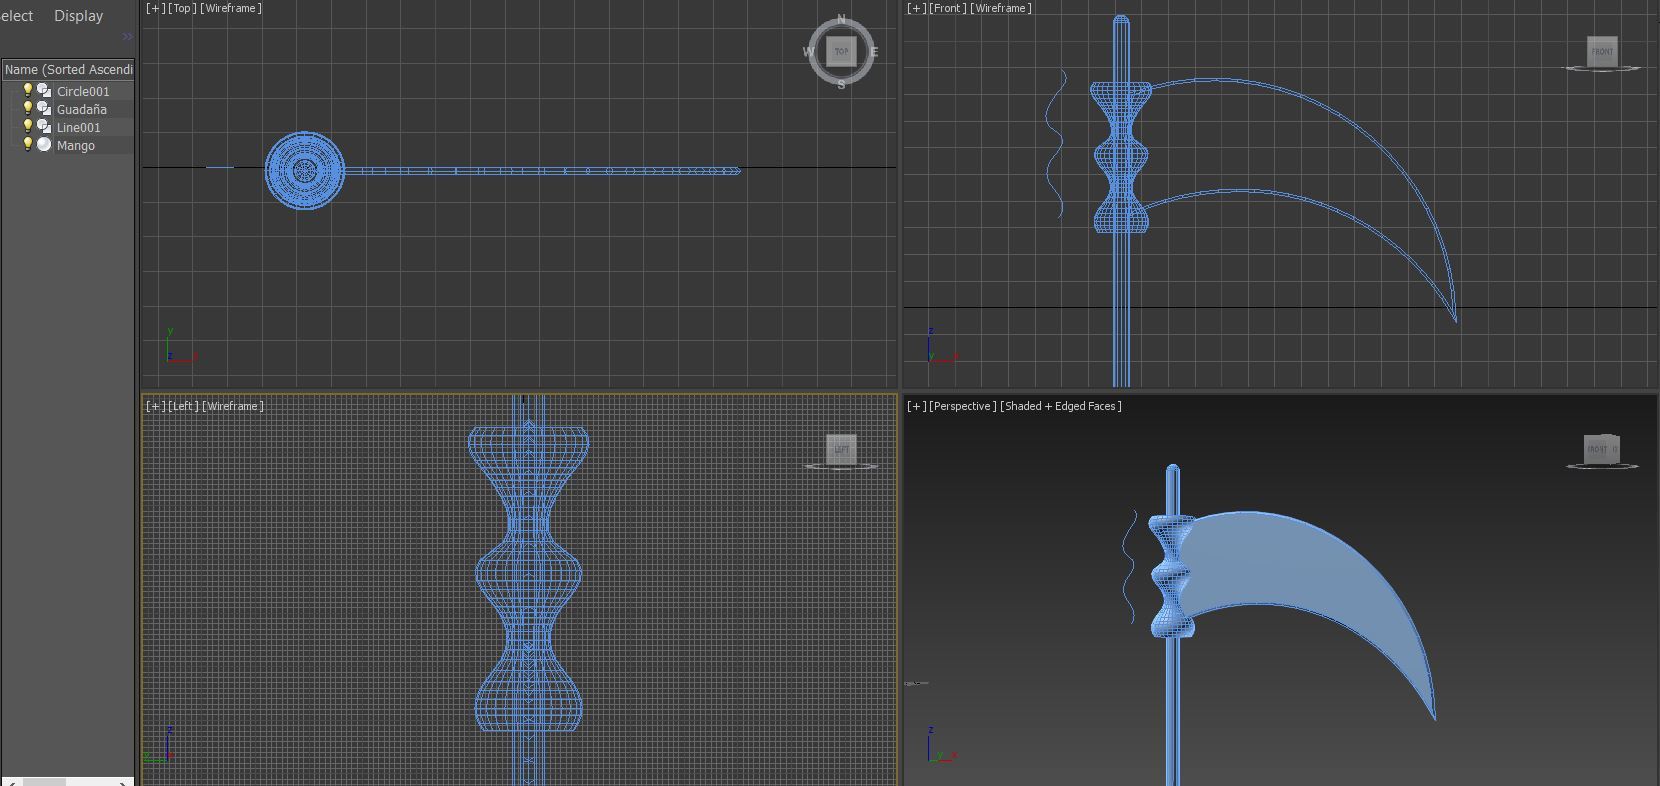Click the geometry sphere icon beside Mango
This screenshot has height=786, width=1660.
(44, 145)
